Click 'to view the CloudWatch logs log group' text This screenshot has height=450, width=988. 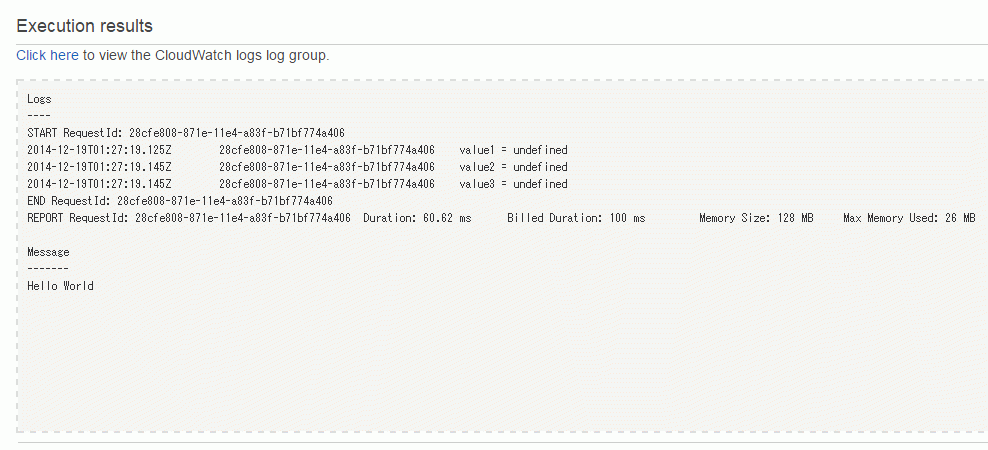pyautogui.click(x=206, y=55)
